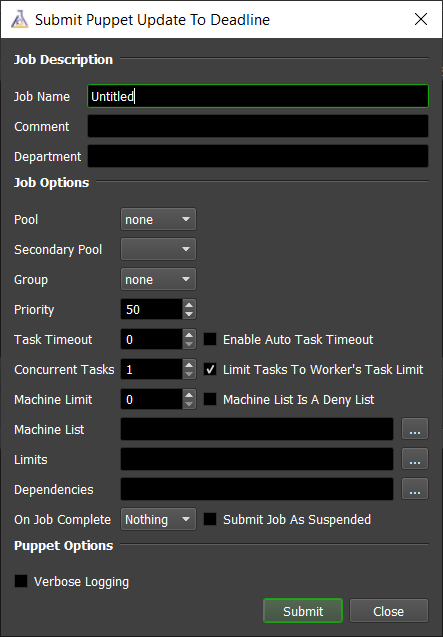
Task: Click the Deadline flask icon in title bar
Action: (x=19, y=19)
